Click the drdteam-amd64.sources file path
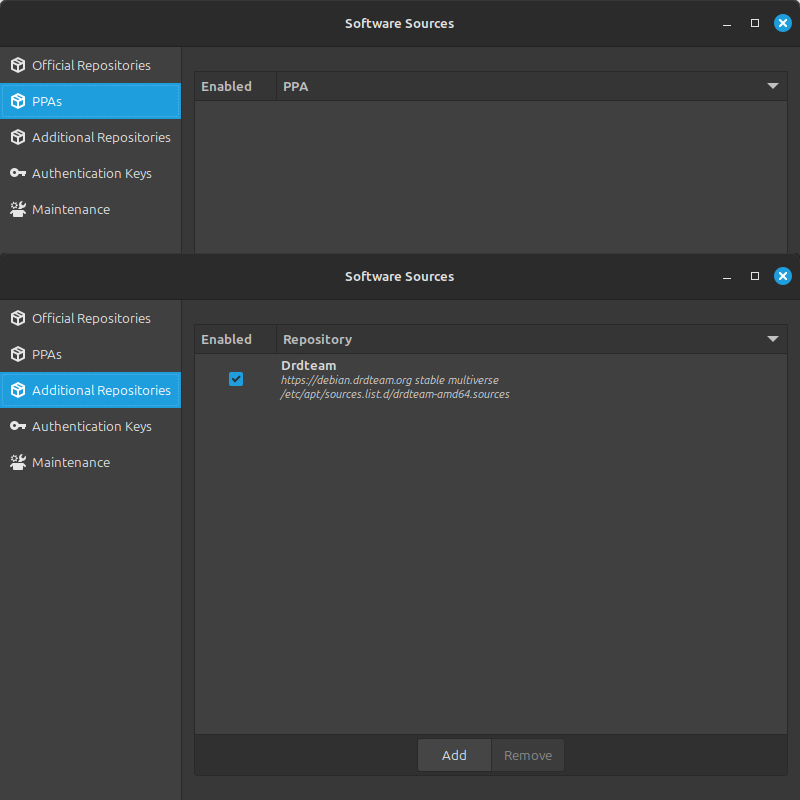The width and height of the screenshot is (800, 800). click(395, 394)
